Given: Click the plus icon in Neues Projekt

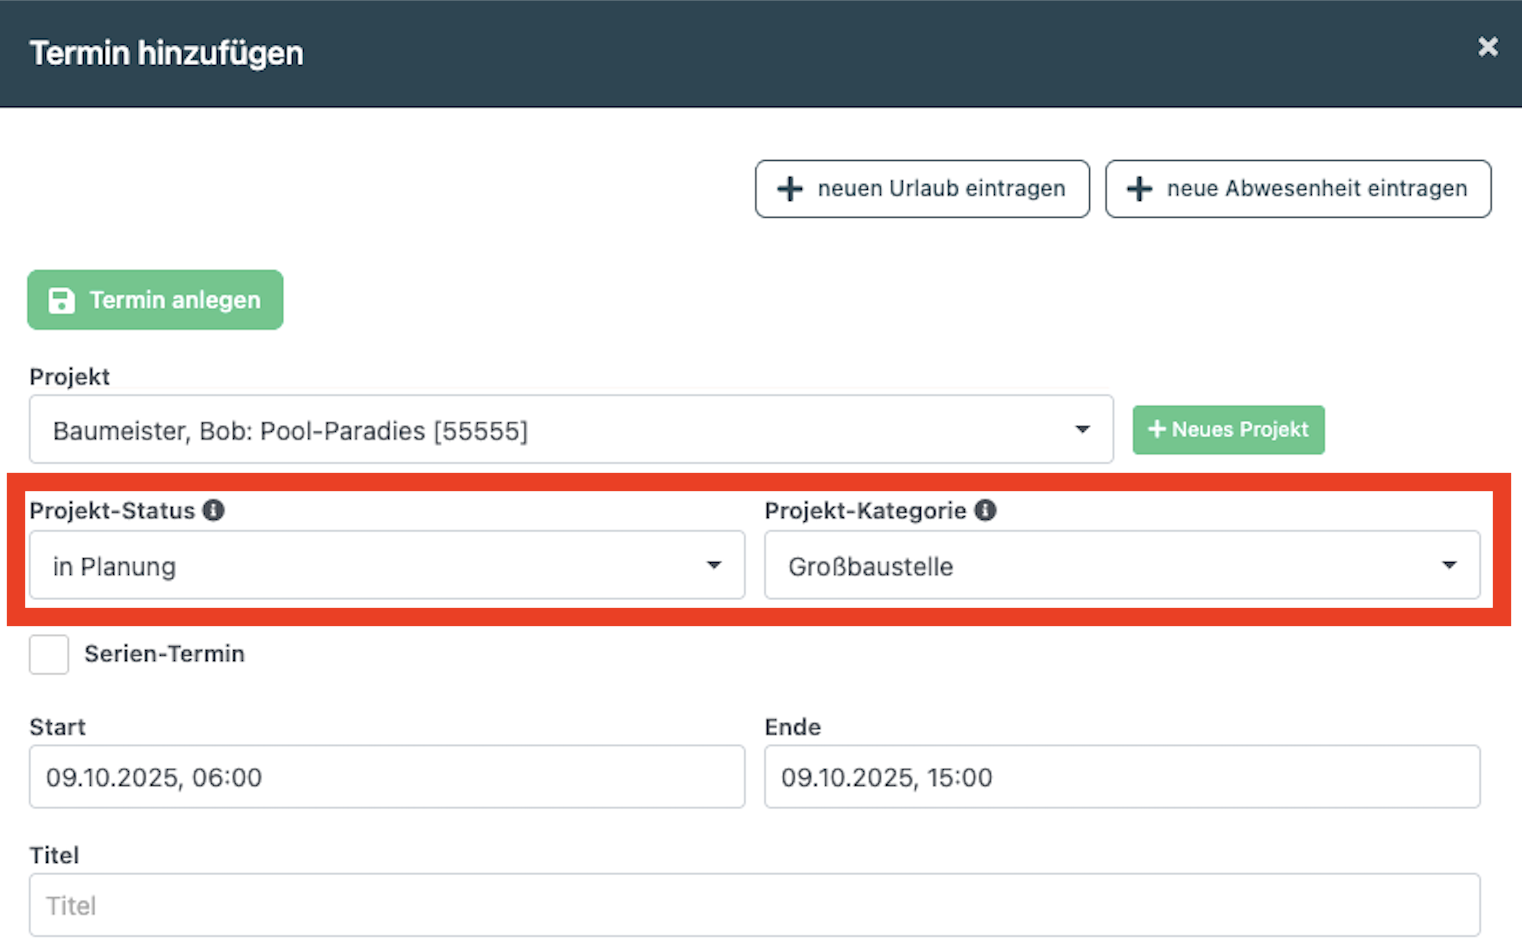Looking at the screenshot, I should coord(1157,429).
